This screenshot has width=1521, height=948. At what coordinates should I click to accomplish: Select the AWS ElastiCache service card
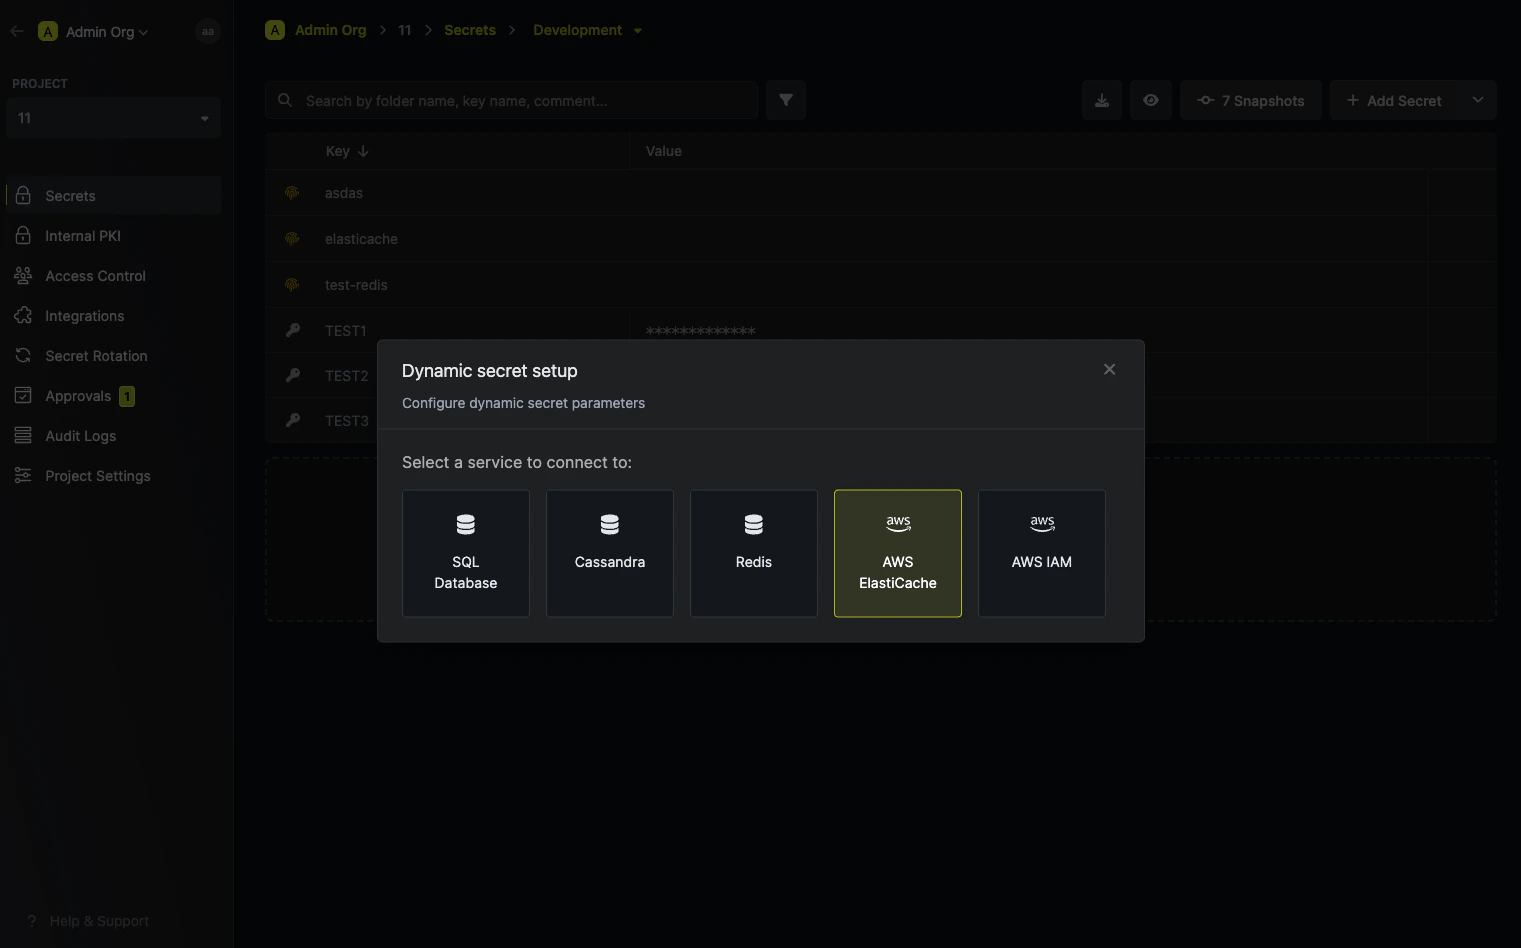[x=898, y=553]
